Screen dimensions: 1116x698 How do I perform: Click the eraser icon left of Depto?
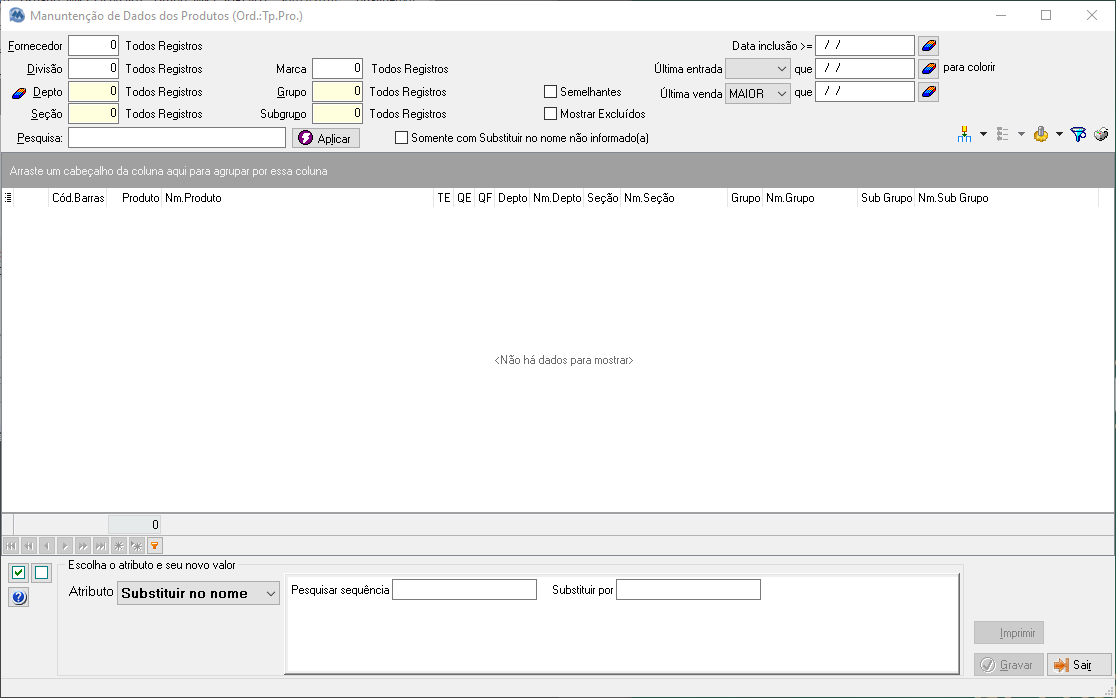(19, 92)
